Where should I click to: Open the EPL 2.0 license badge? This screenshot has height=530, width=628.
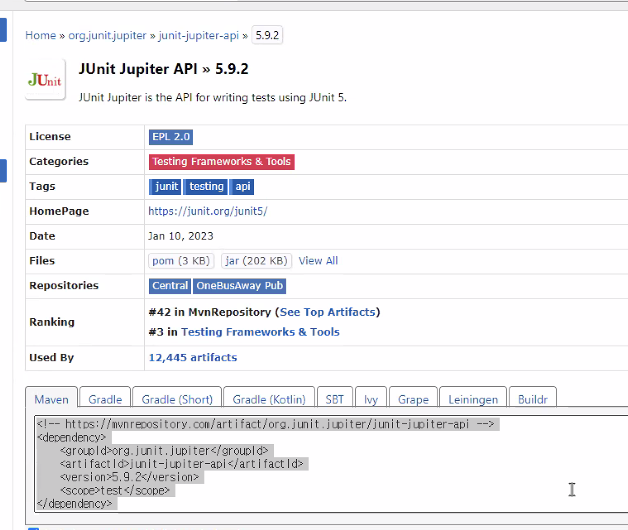pos(171,137)
